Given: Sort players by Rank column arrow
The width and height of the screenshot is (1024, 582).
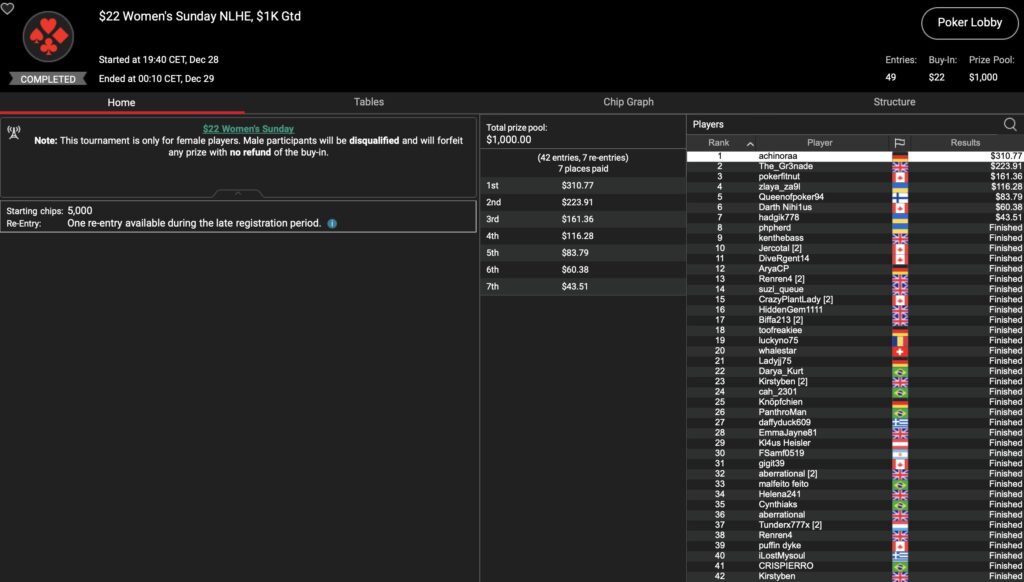Looking at the screenshot, I should point(750,143).
